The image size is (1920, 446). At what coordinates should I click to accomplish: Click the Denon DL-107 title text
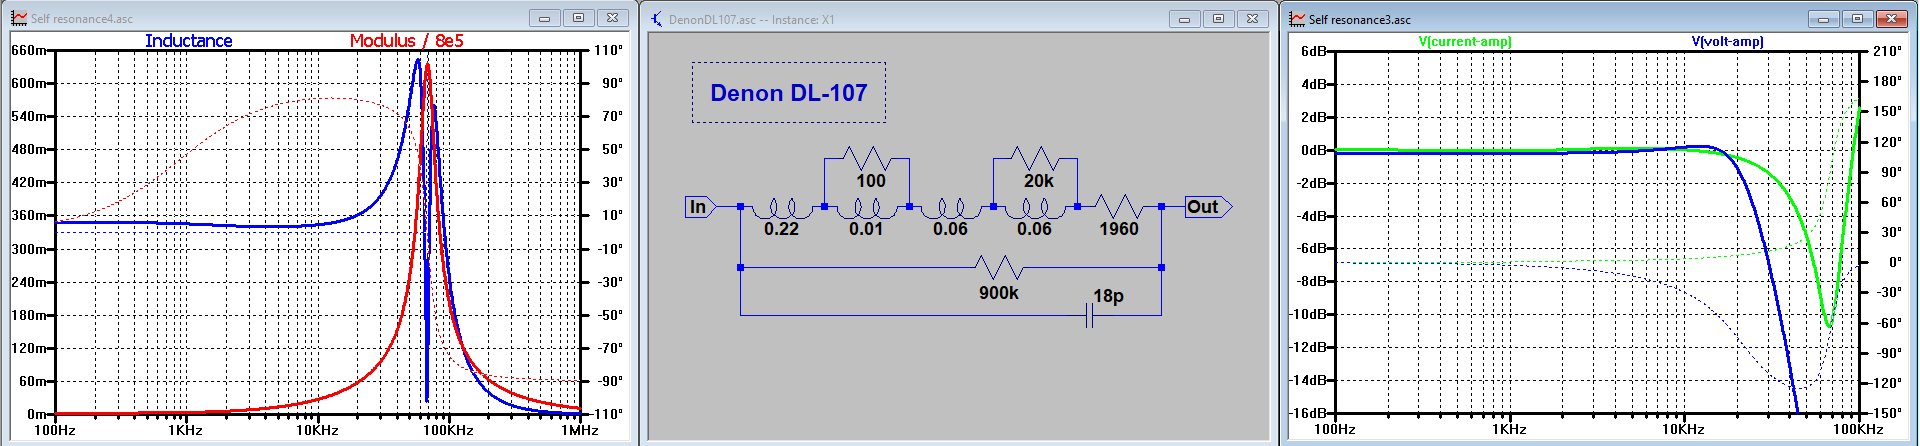point(788,93)
